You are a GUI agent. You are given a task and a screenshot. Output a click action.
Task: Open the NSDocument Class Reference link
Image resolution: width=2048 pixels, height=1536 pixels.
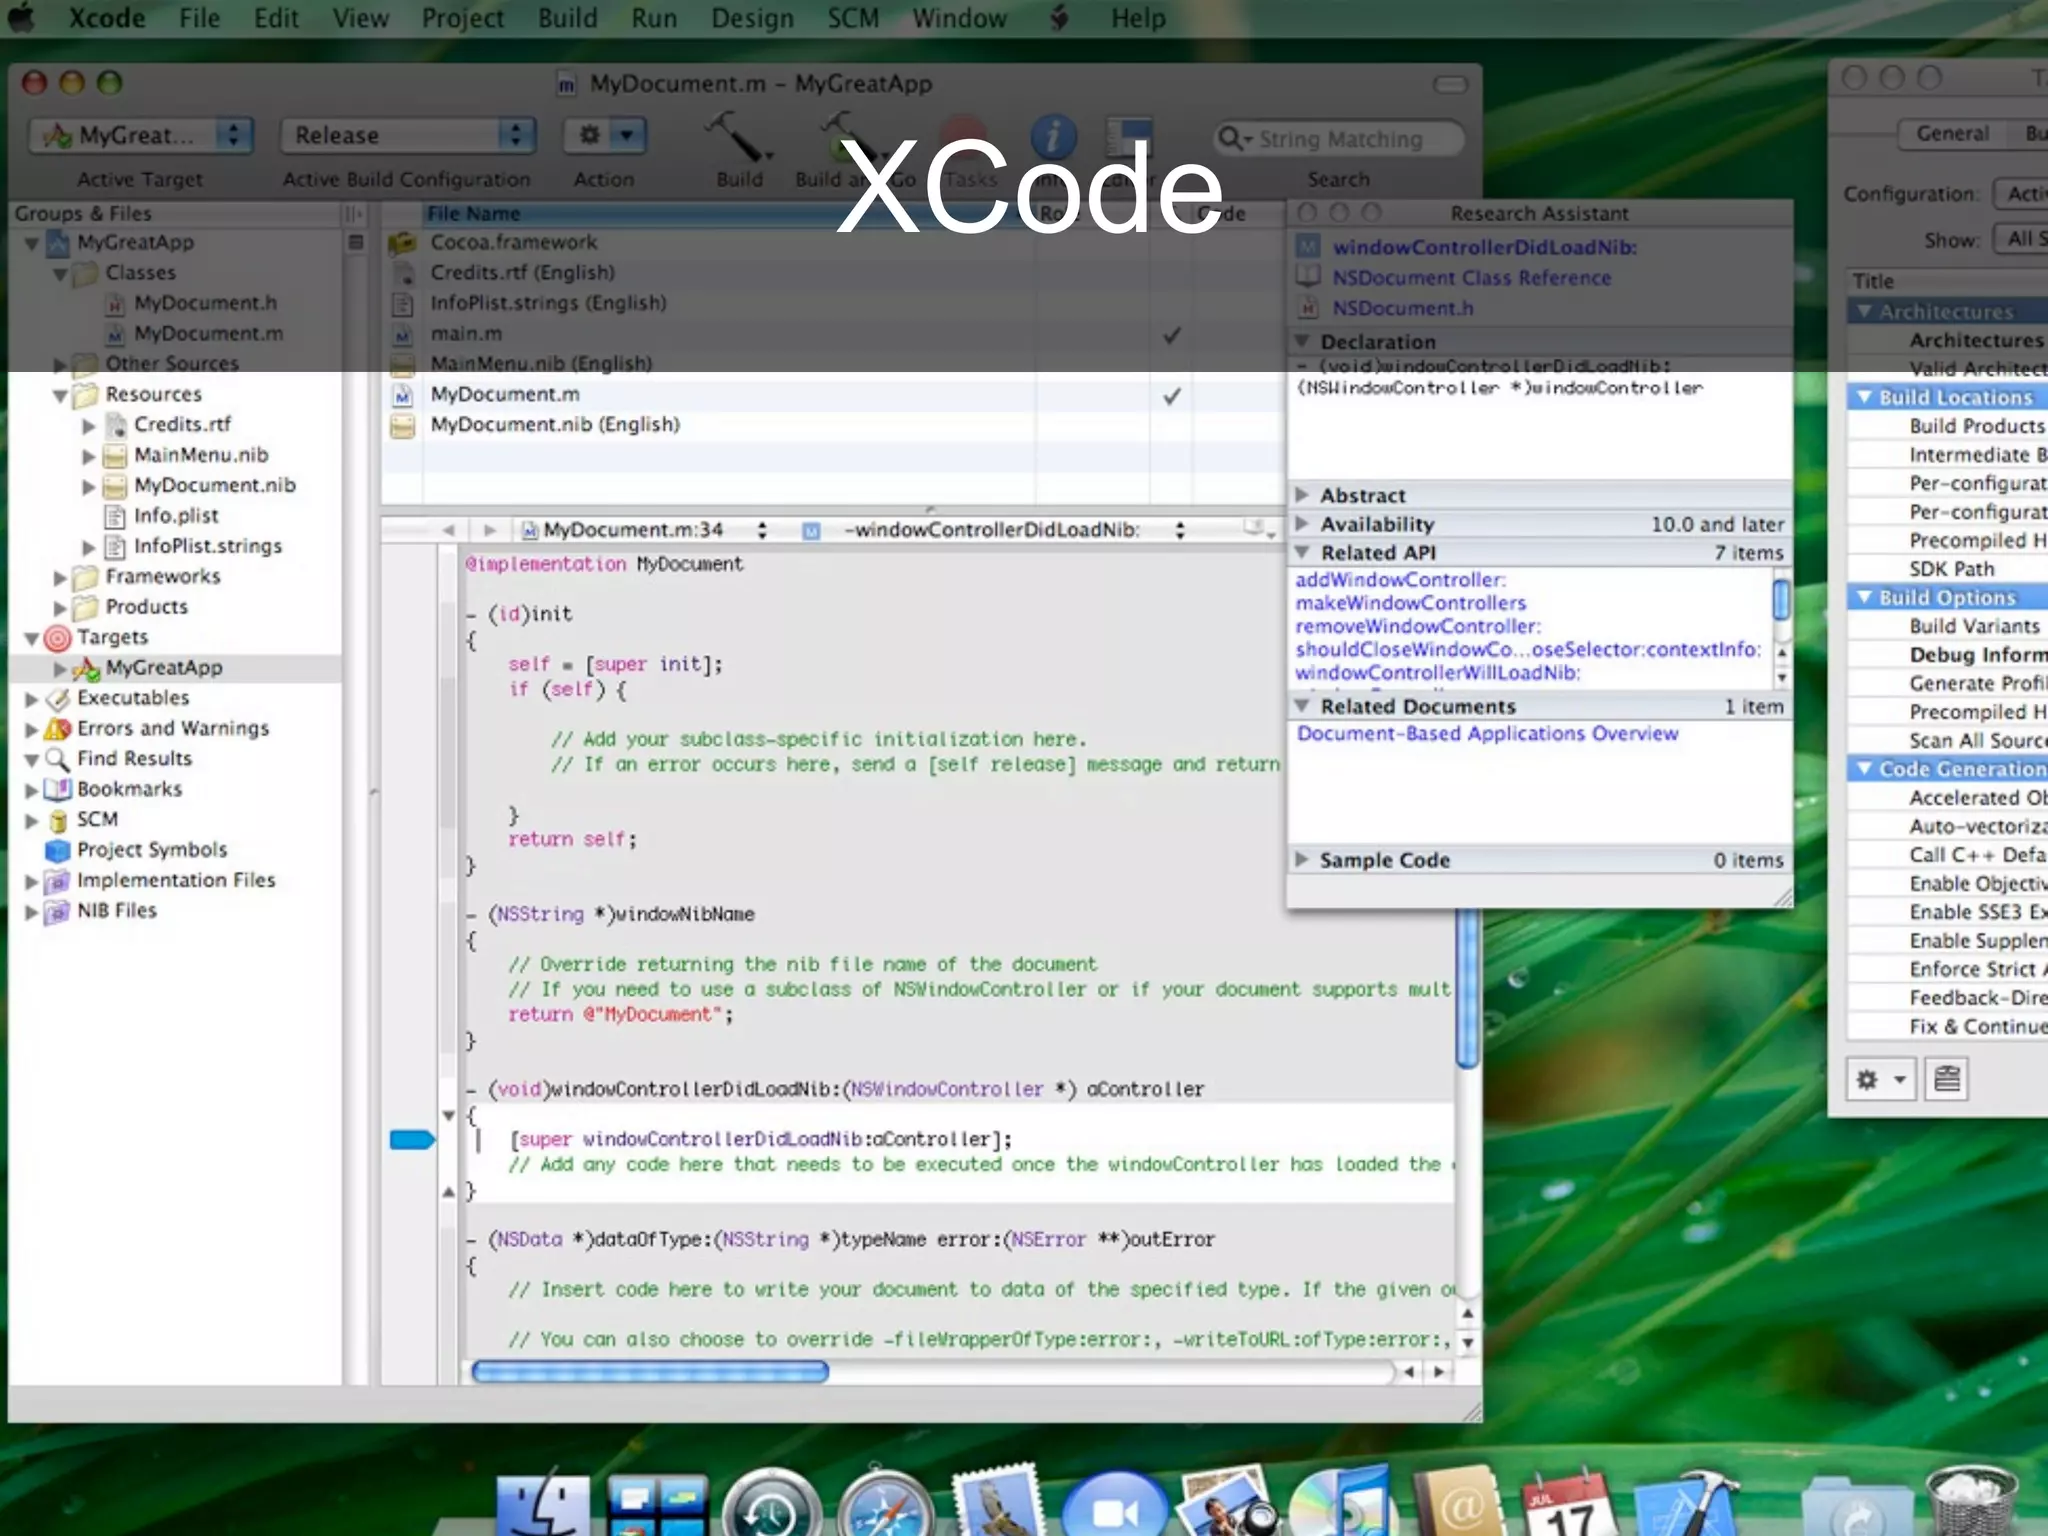click(x=1471, y=278)
